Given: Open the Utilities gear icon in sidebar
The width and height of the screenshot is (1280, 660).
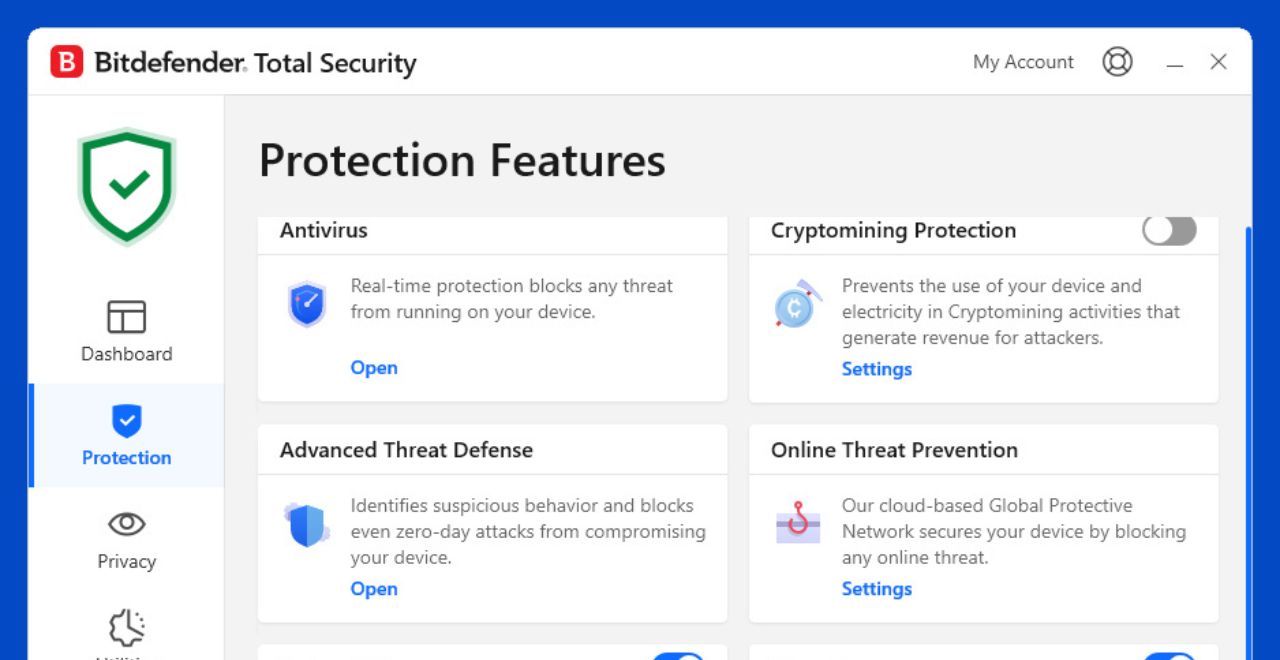Looking at the screenshot, I should click(126, 629).
